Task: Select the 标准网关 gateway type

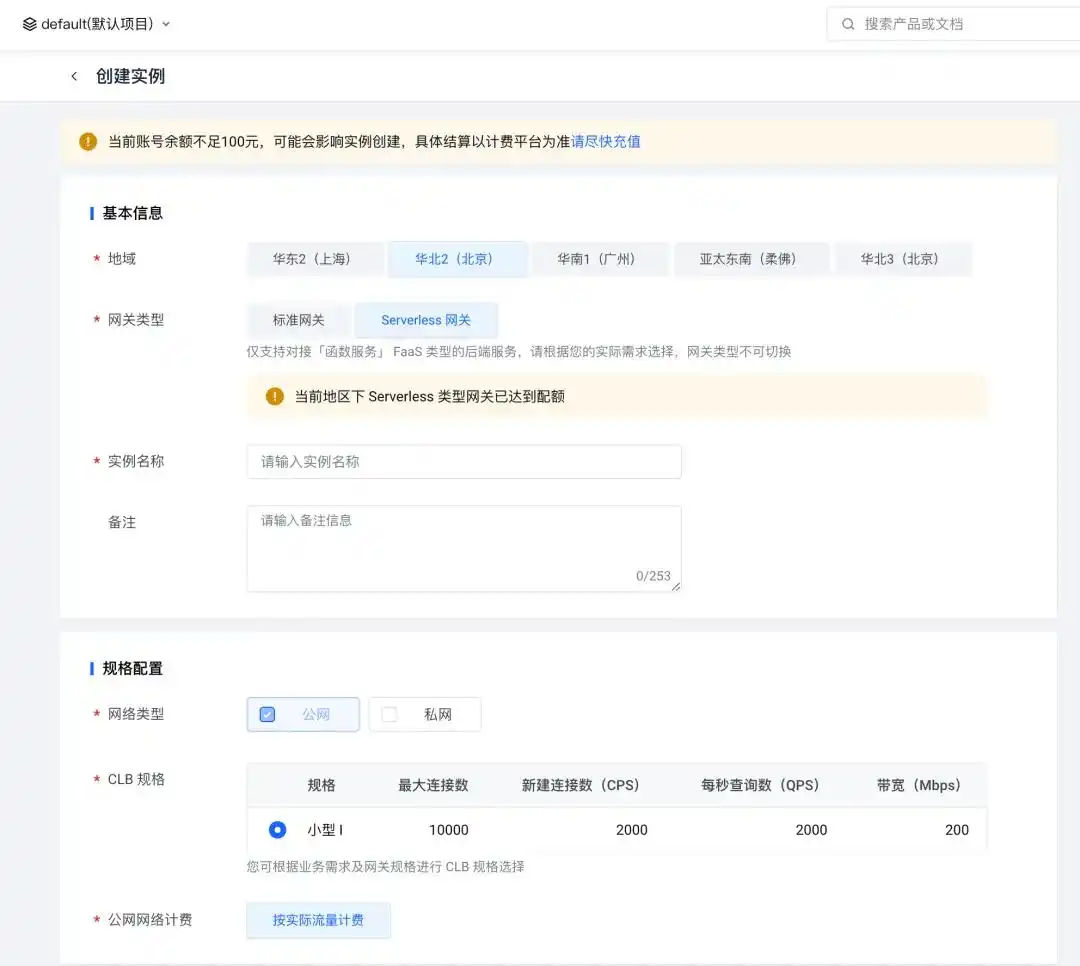Action: (298, 319)
